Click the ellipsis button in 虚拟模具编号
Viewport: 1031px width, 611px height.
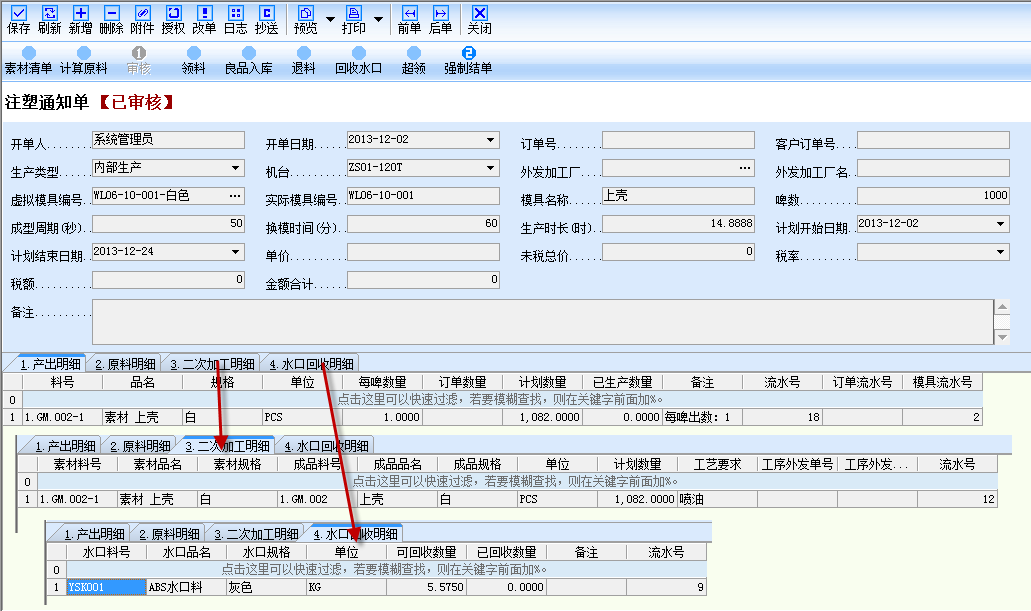(235, 196)
